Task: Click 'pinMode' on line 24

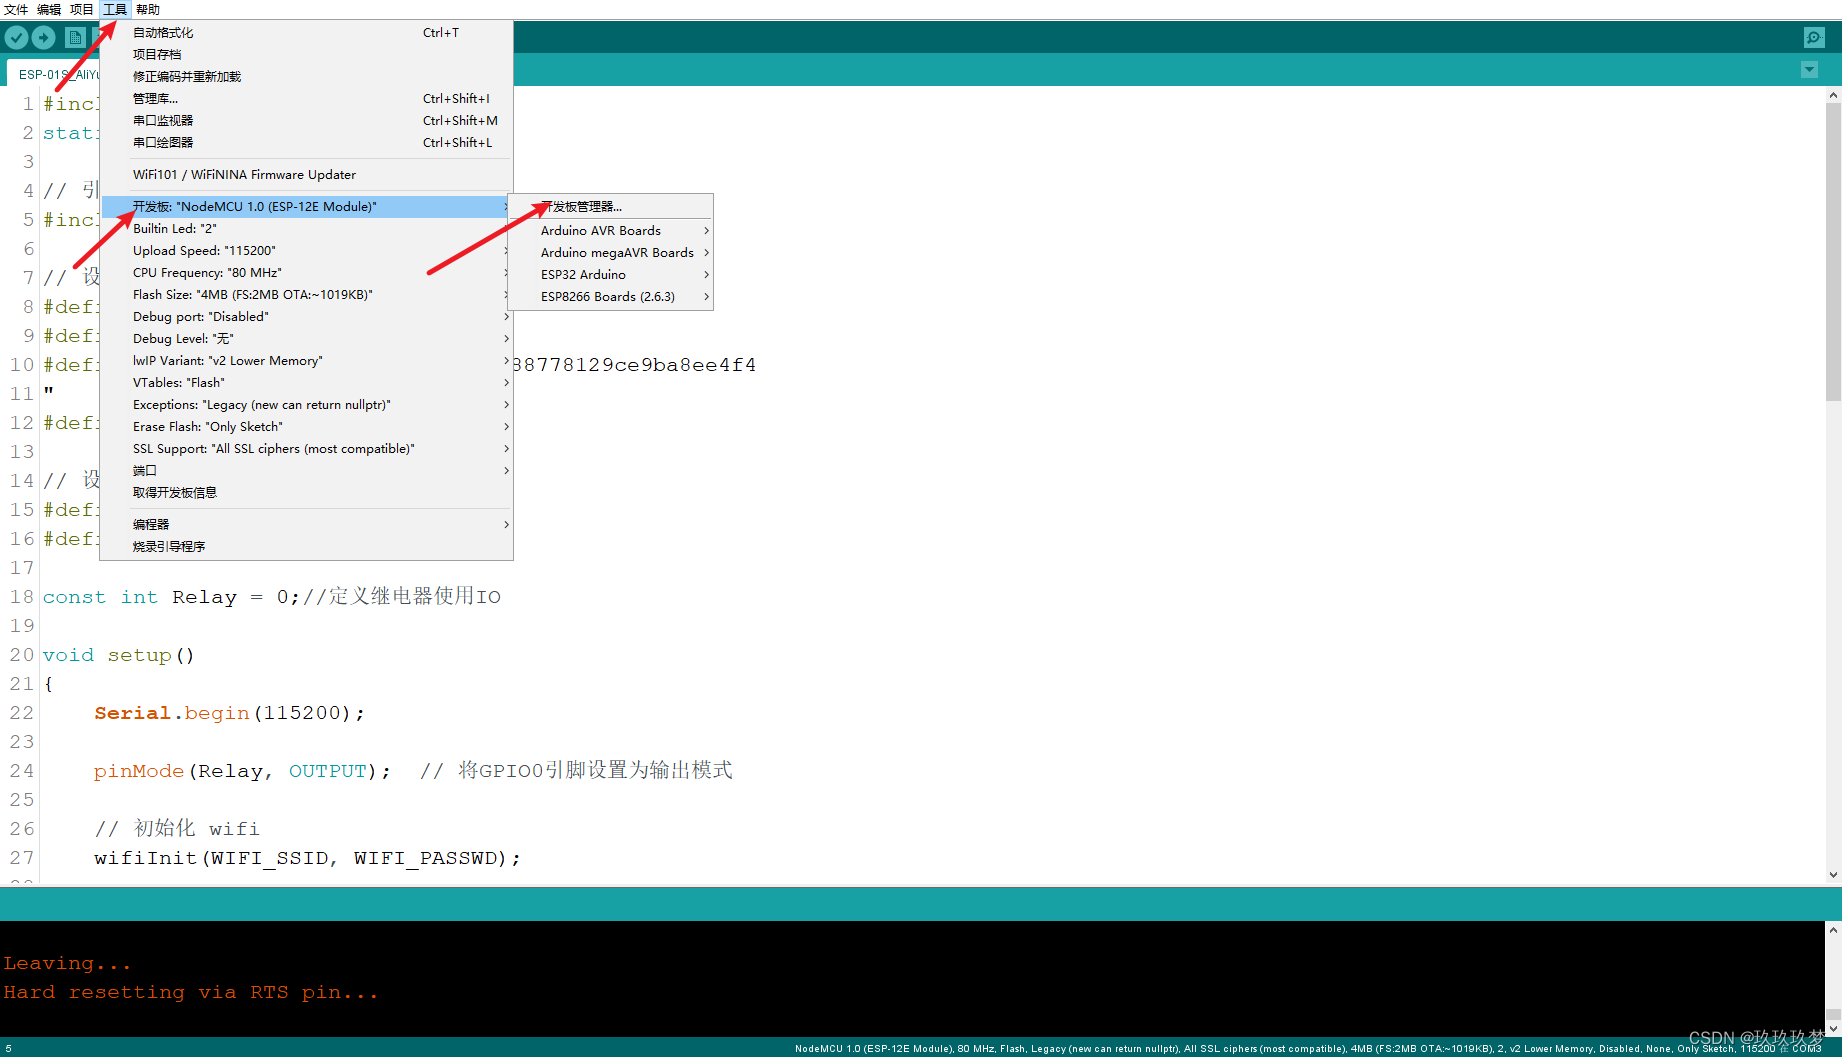Action: (139, 771)
